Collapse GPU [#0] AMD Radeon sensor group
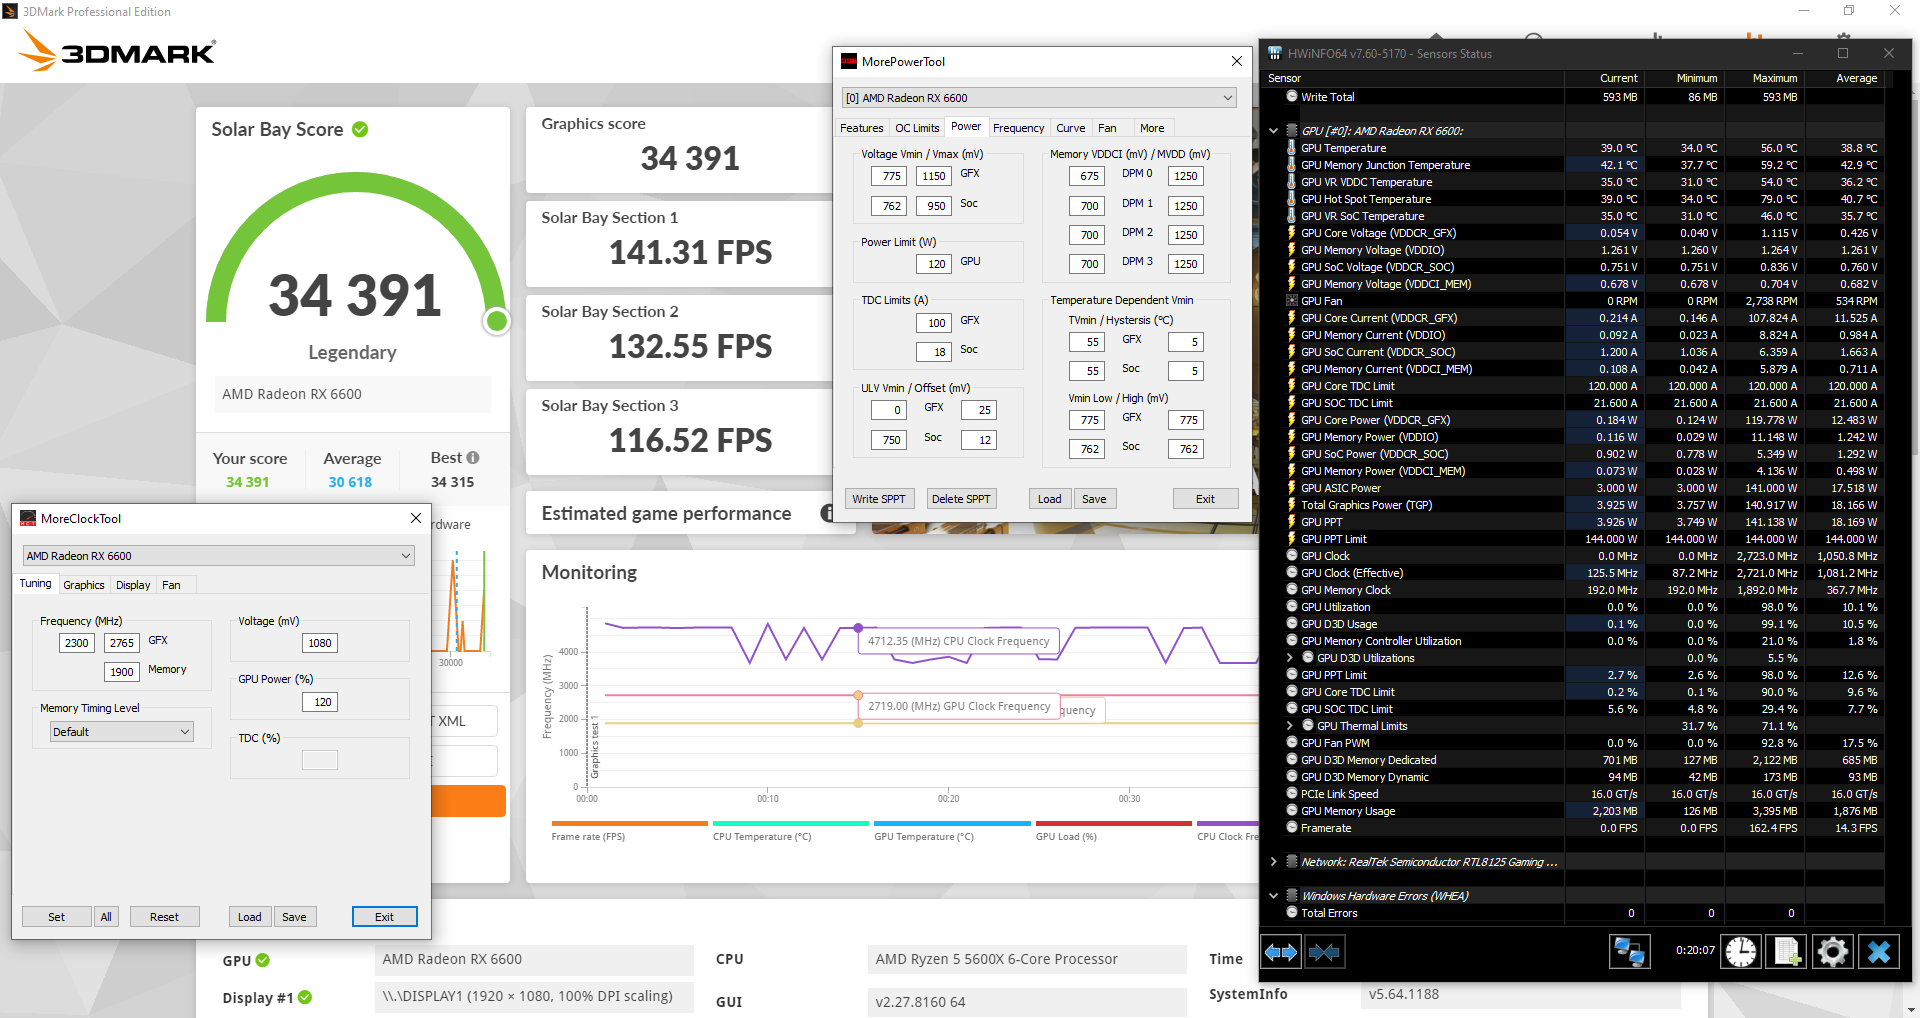 point(1273,131)
